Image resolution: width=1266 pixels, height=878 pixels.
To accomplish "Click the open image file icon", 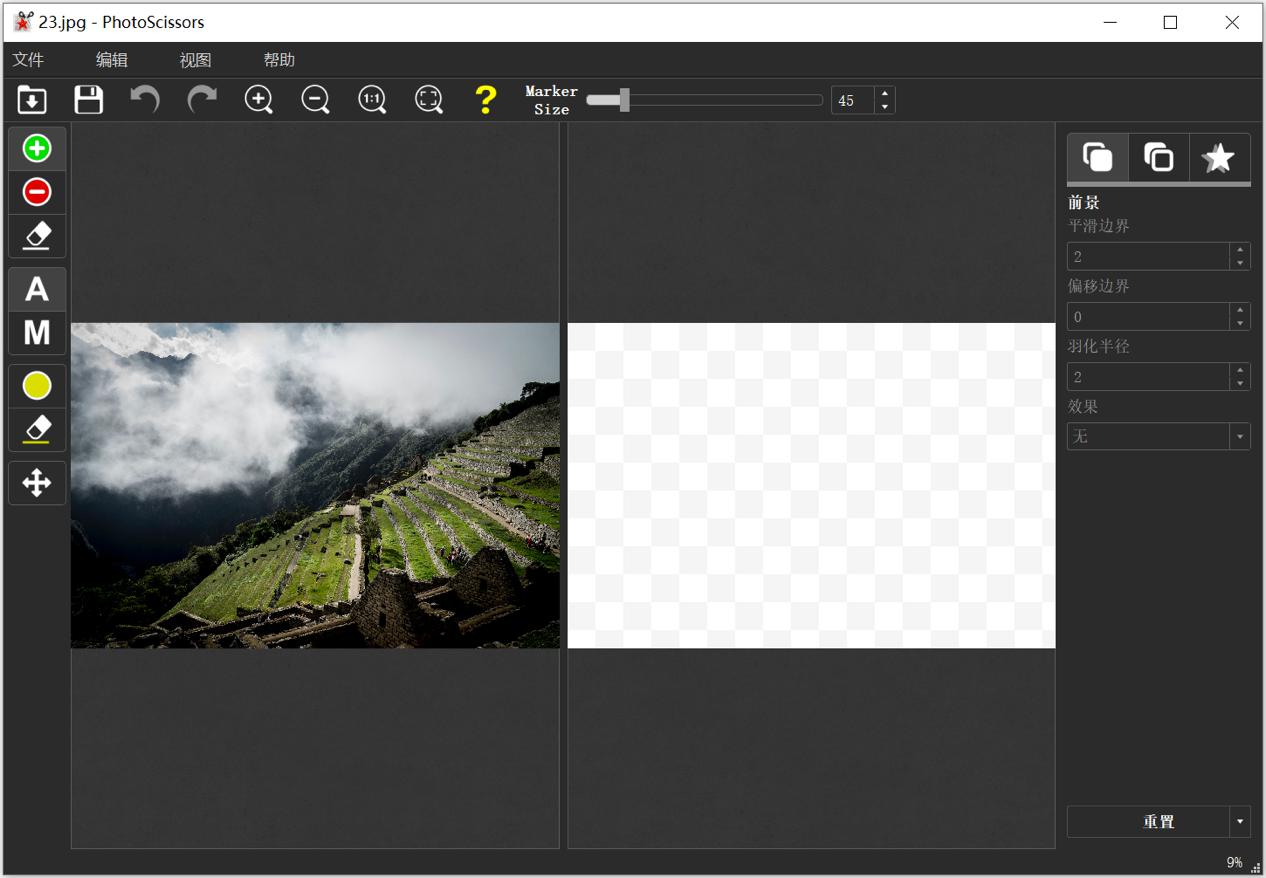I will click(x=32, y=100).
